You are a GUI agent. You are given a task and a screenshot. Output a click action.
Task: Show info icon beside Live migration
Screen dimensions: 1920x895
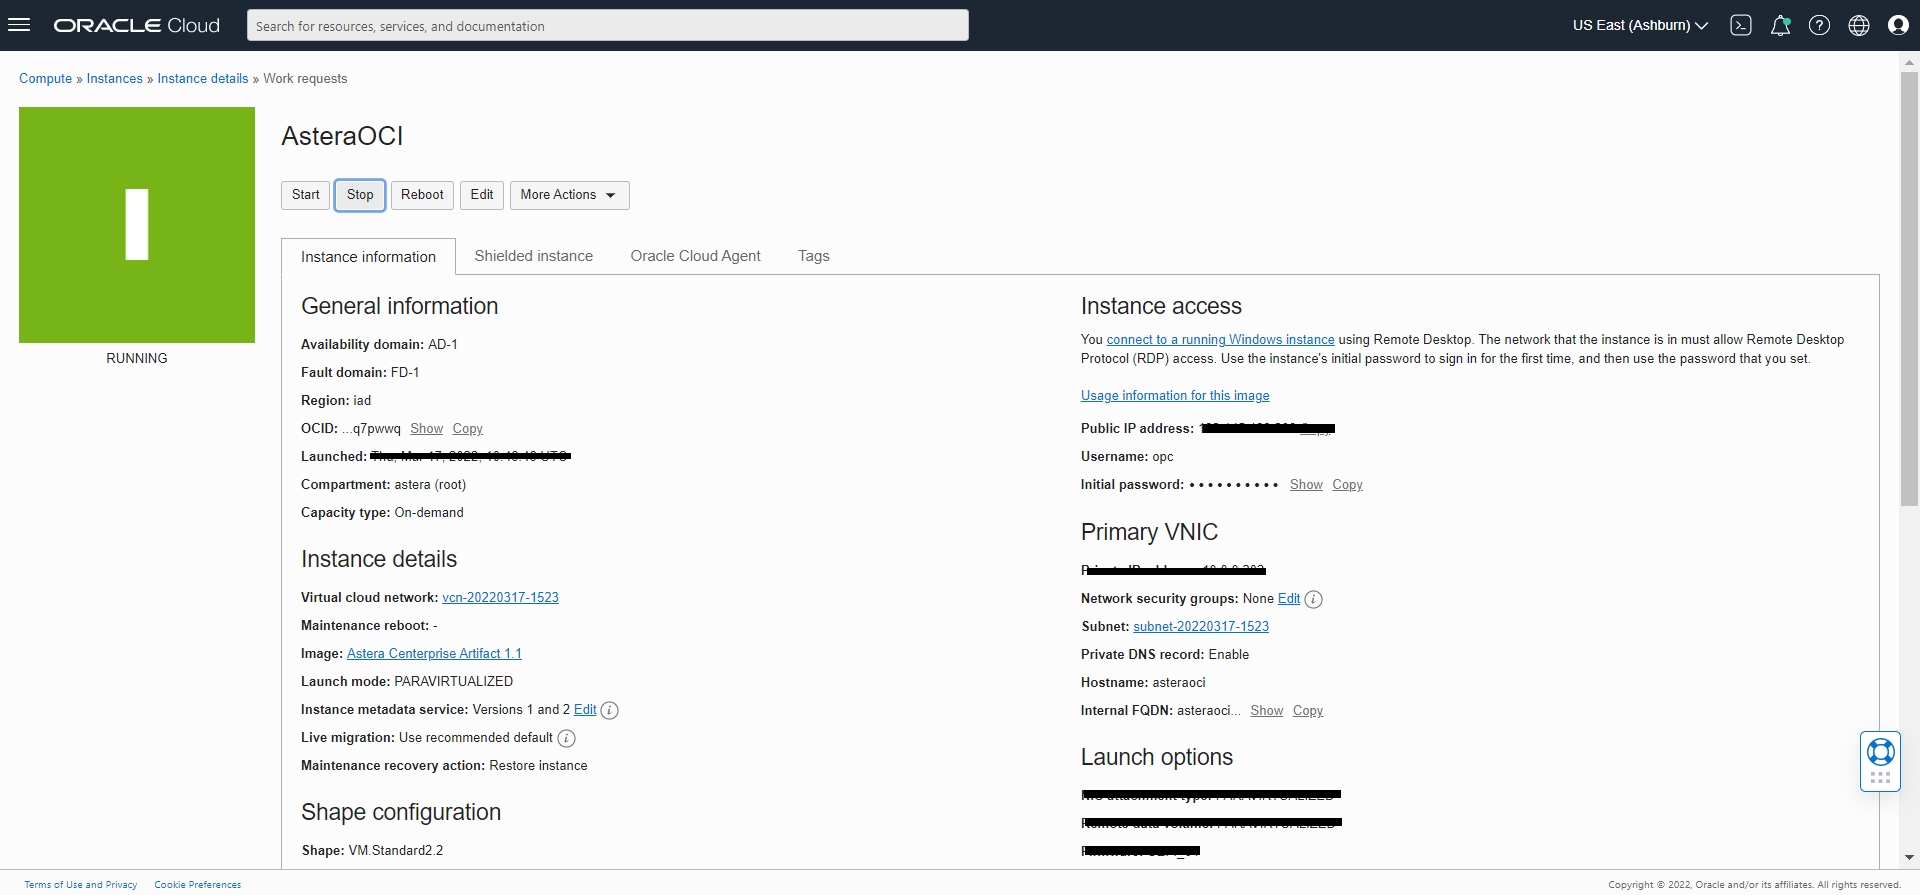point(566,738)
